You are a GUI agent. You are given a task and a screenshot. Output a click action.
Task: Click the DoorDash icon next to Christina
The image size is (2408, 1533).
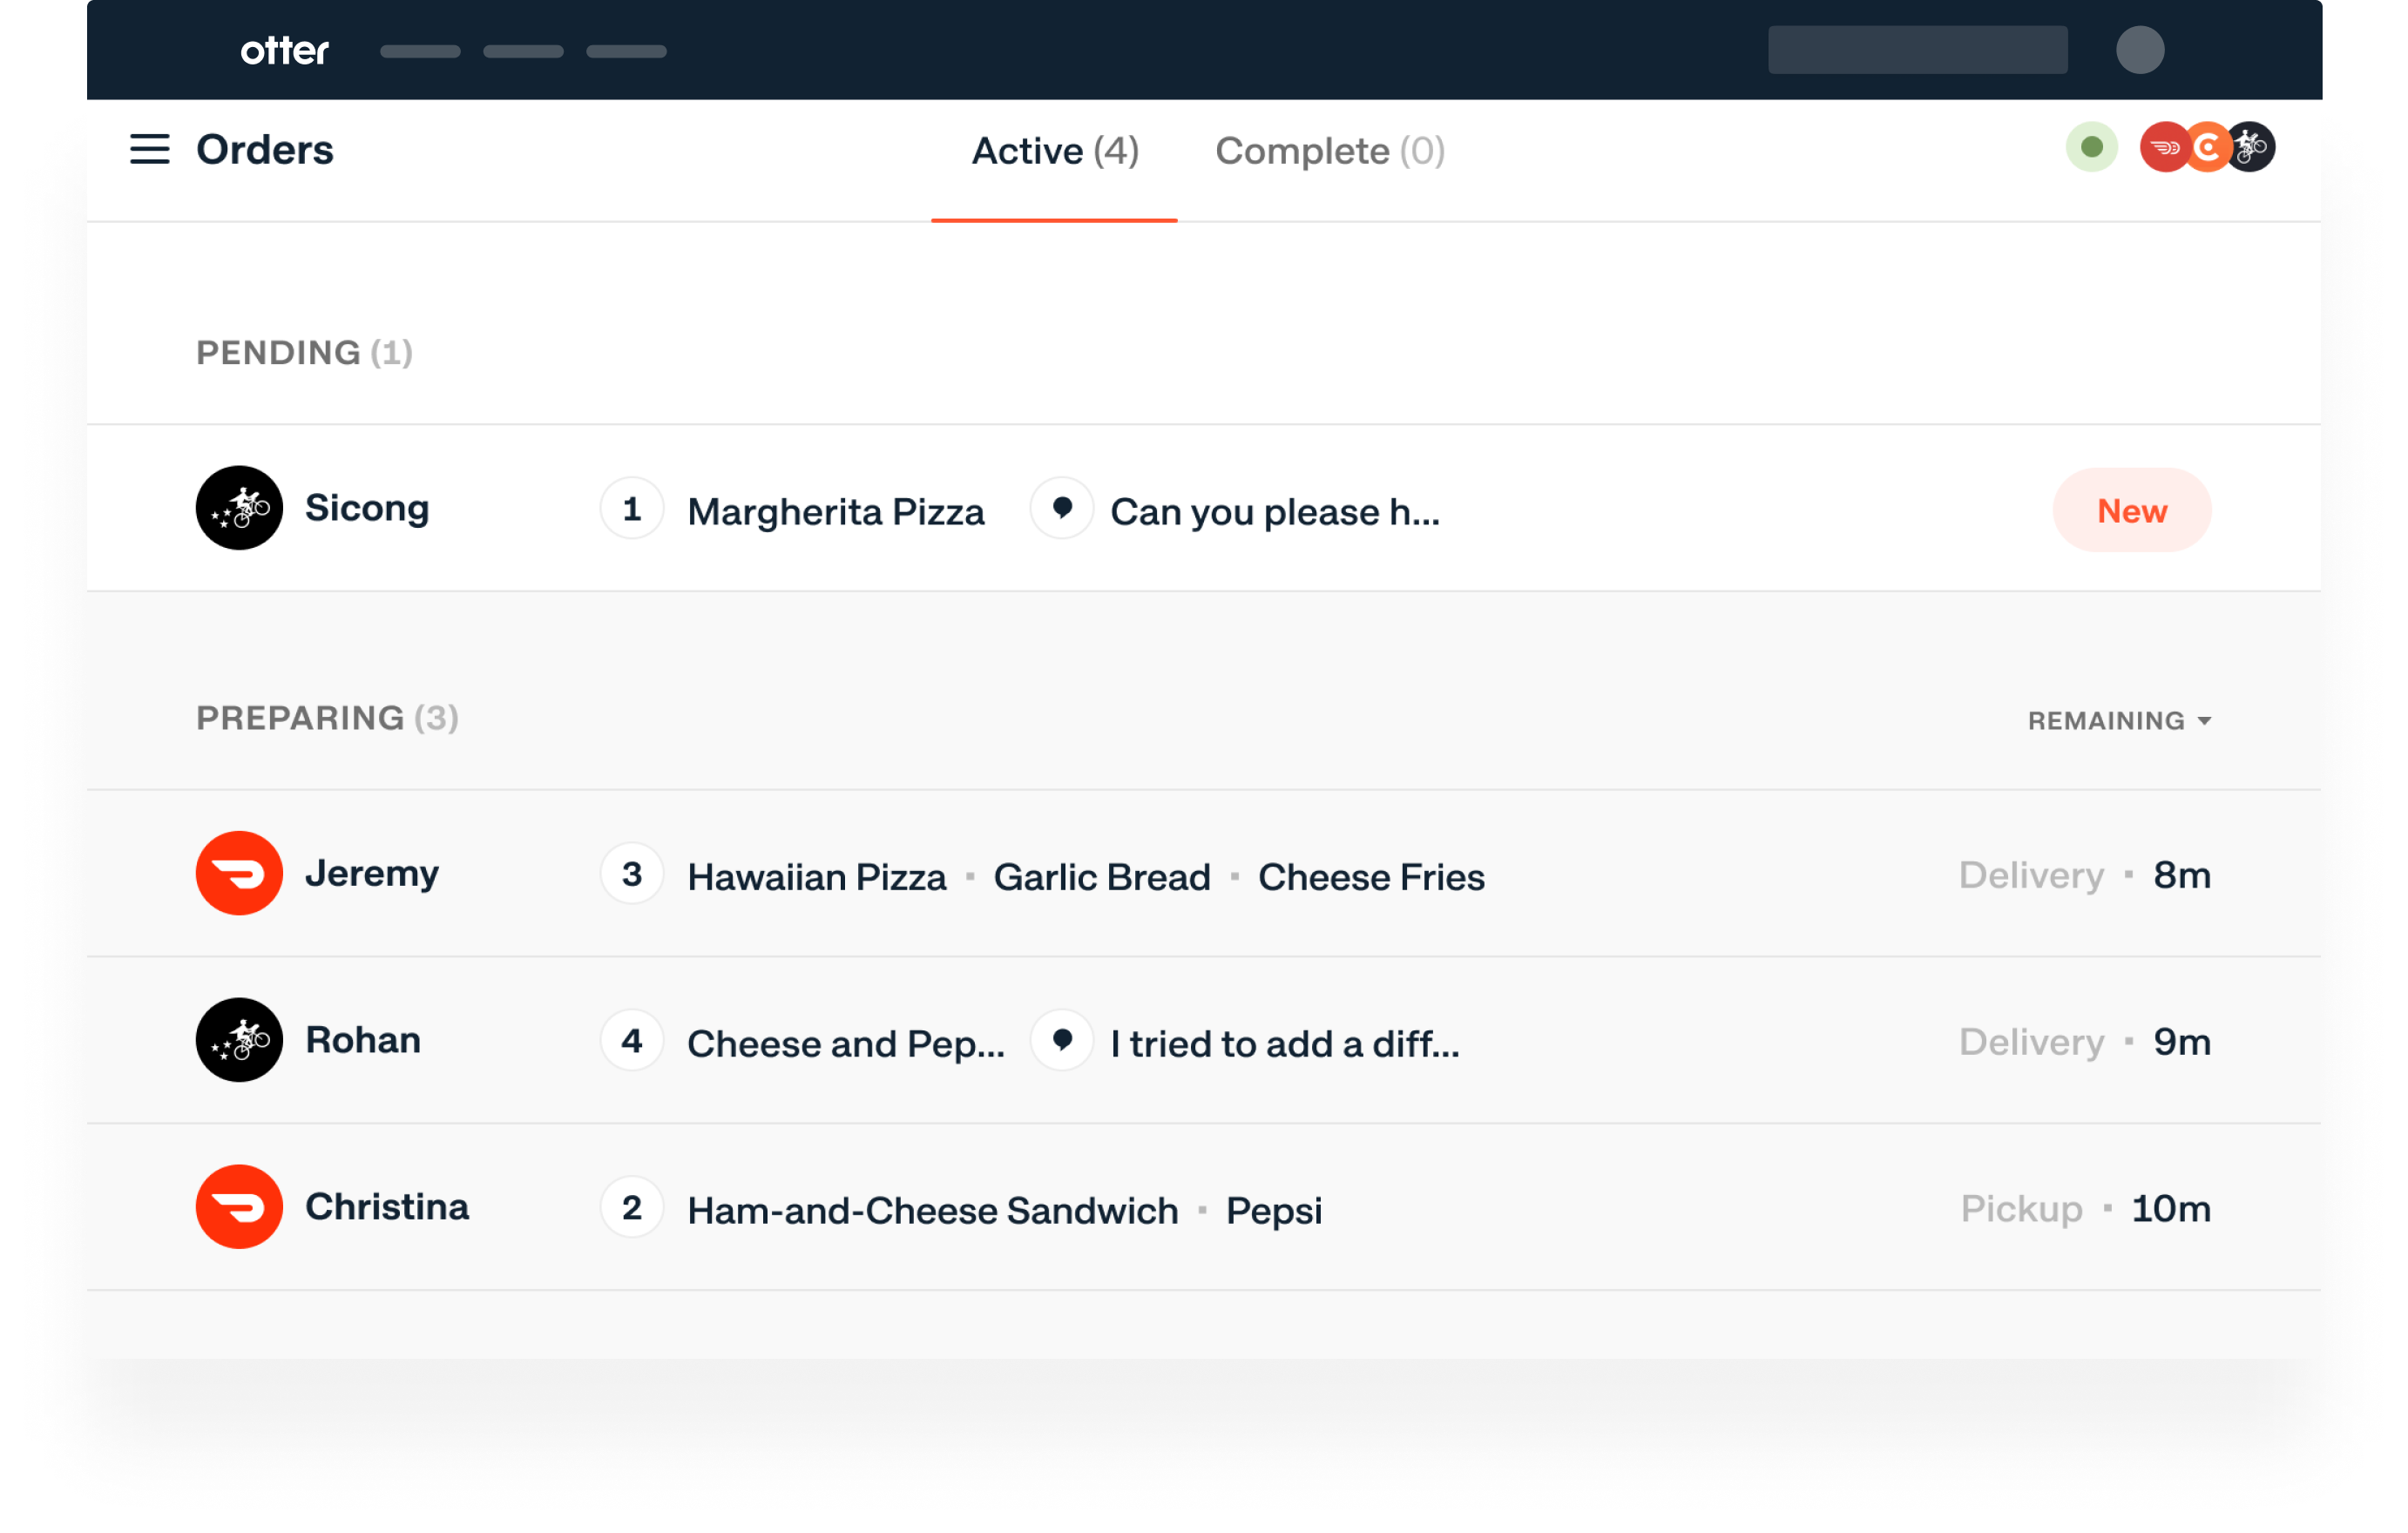tap(239, 1207)
